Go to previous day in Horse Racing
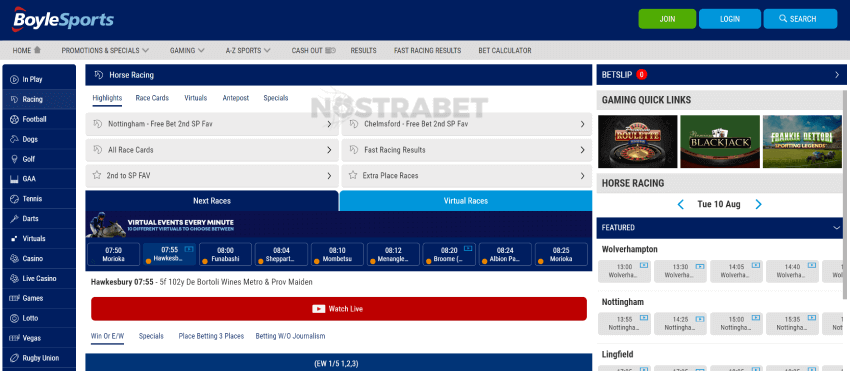The width and height of the screenshot is (850, 371). 681,204
